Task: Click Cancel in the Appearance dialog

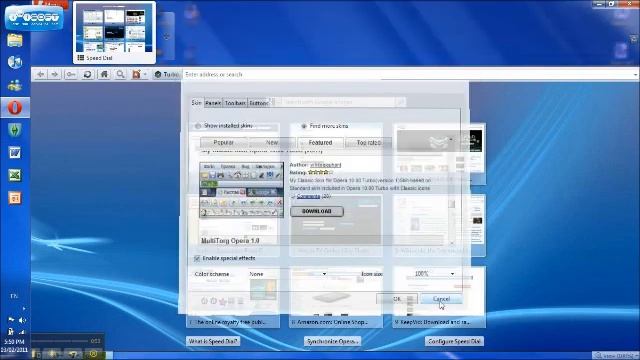Action: [441, 299]
